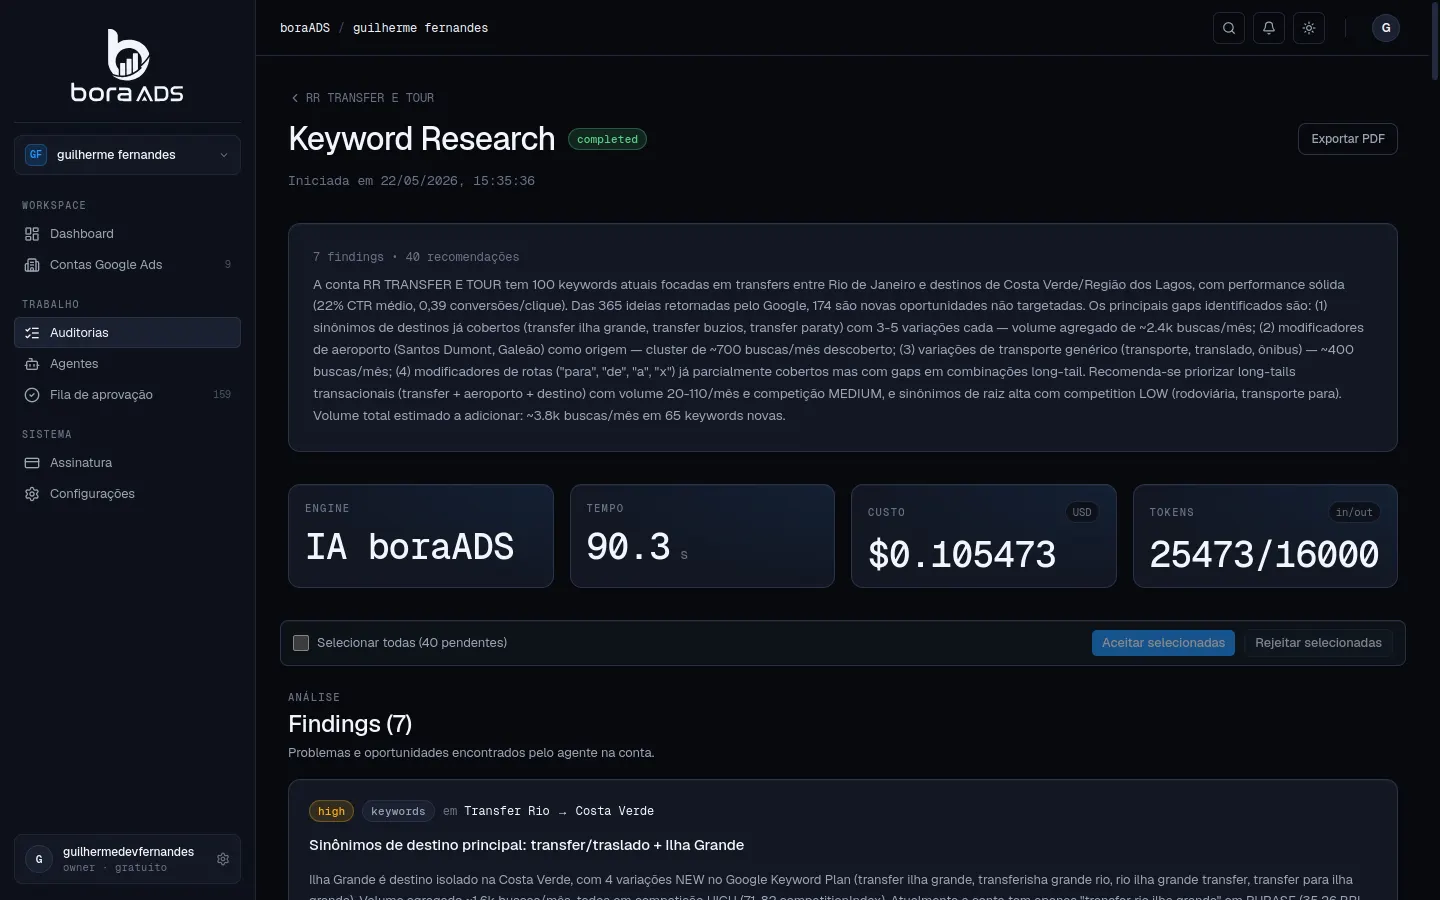
Task: Click the 90.3 tempo value
Action: (x=628, y=547)
